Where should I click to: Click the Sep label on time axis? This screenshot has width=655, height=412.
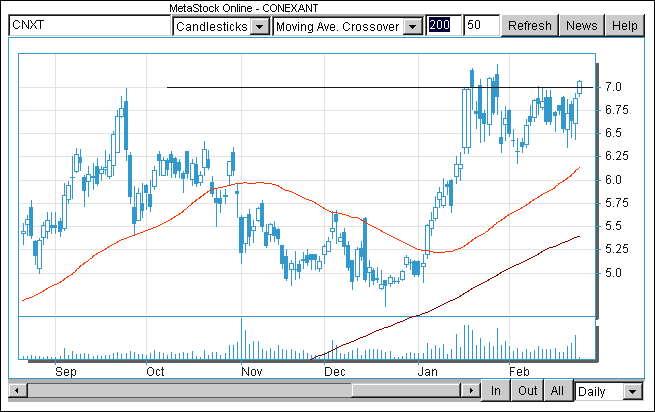pyautogui.click(x=66, y=371)
